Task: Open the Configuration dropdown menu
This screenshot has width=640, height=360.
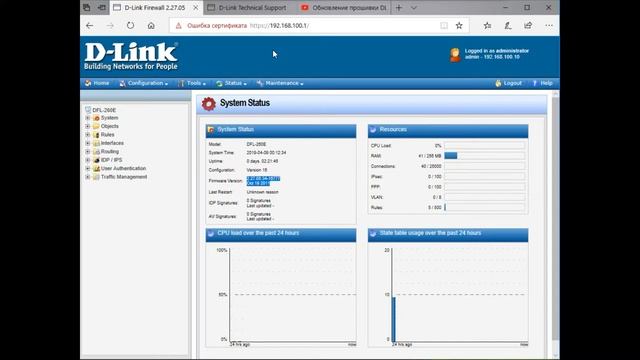Action: [144, 83]
